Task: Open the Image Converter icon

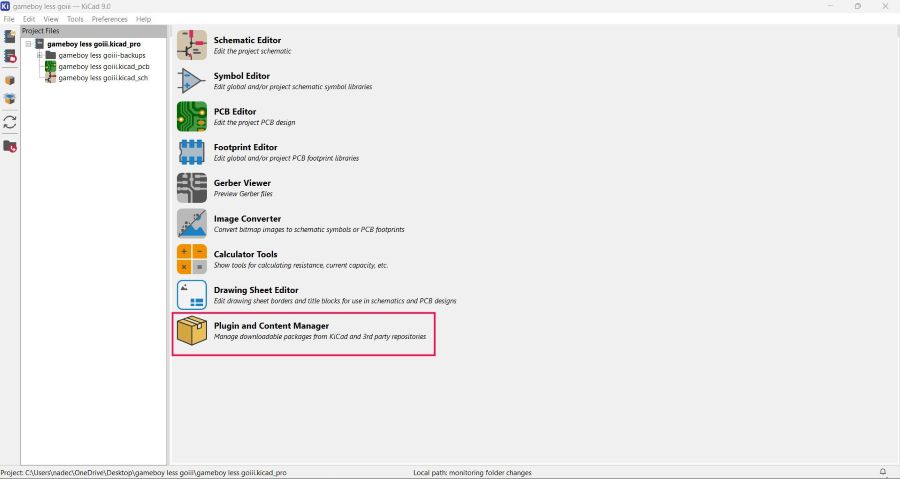Action: [192, 224]
